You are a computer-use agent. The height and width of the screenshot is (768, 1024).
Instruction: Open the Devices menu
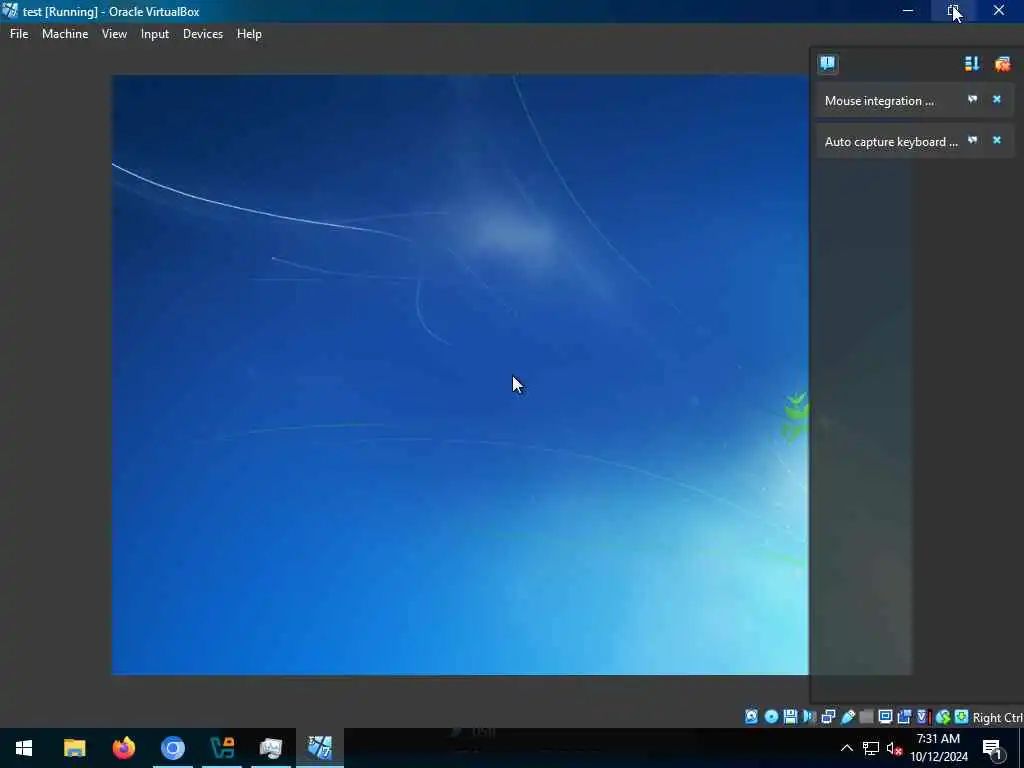202,34
